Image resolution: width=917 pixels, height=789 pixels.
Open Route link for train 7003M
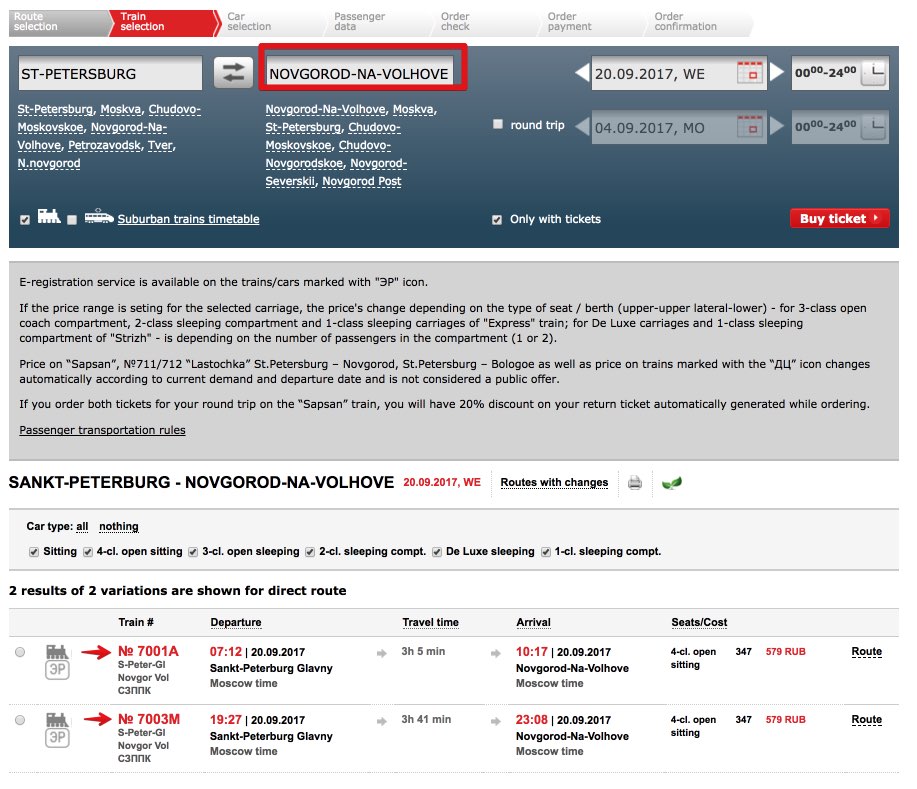866,719
